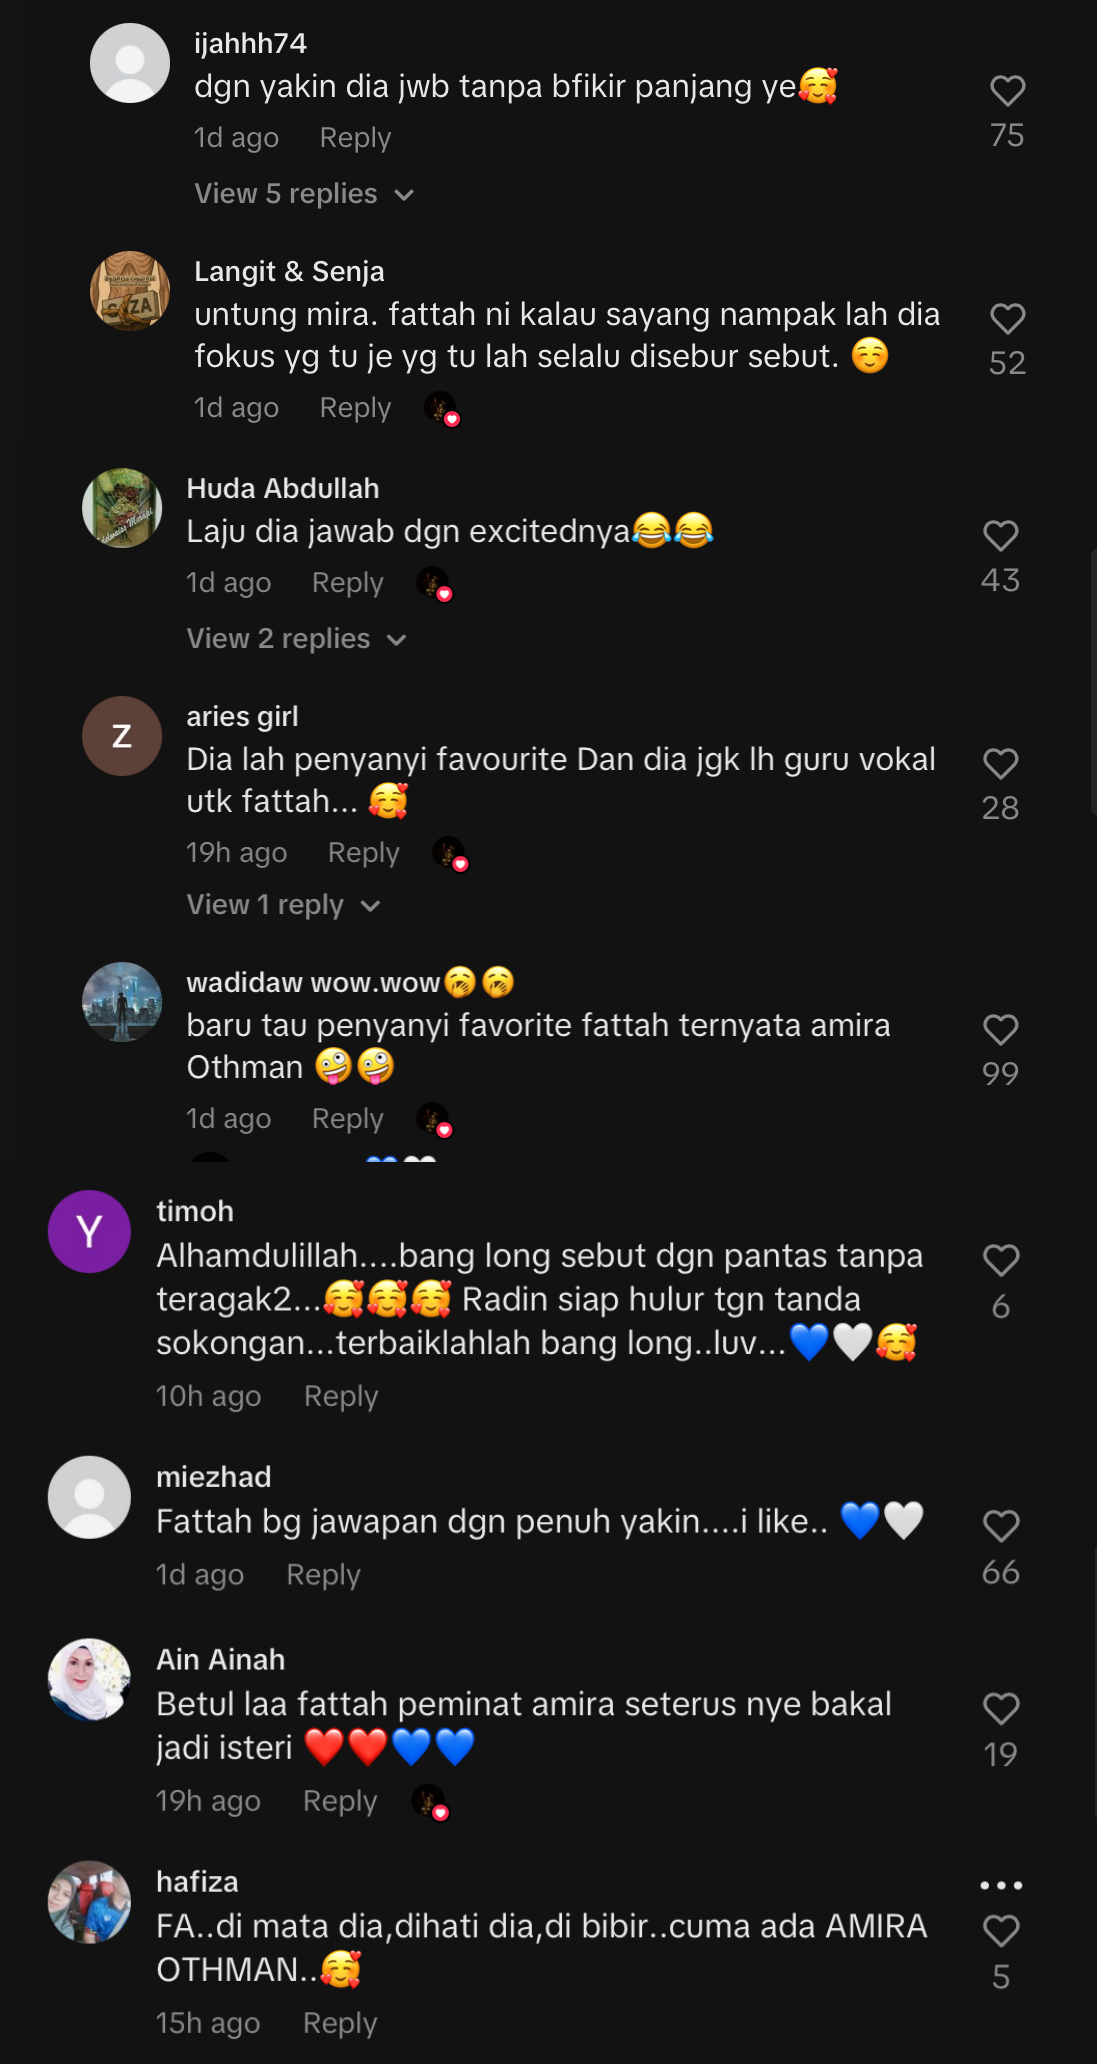
Task: Expand View 2 replies under Huda Abdullah
Action: point(296,639)
